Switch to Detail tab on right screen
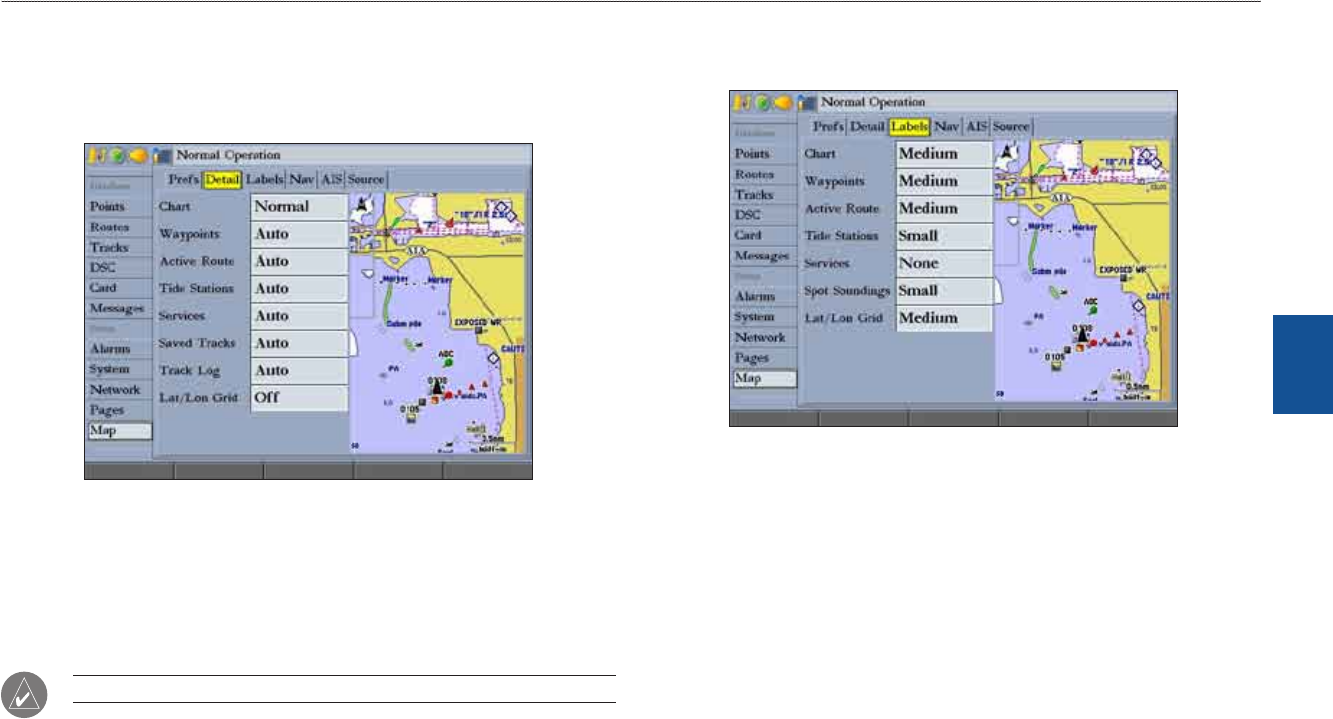 (x=867, y=126)
